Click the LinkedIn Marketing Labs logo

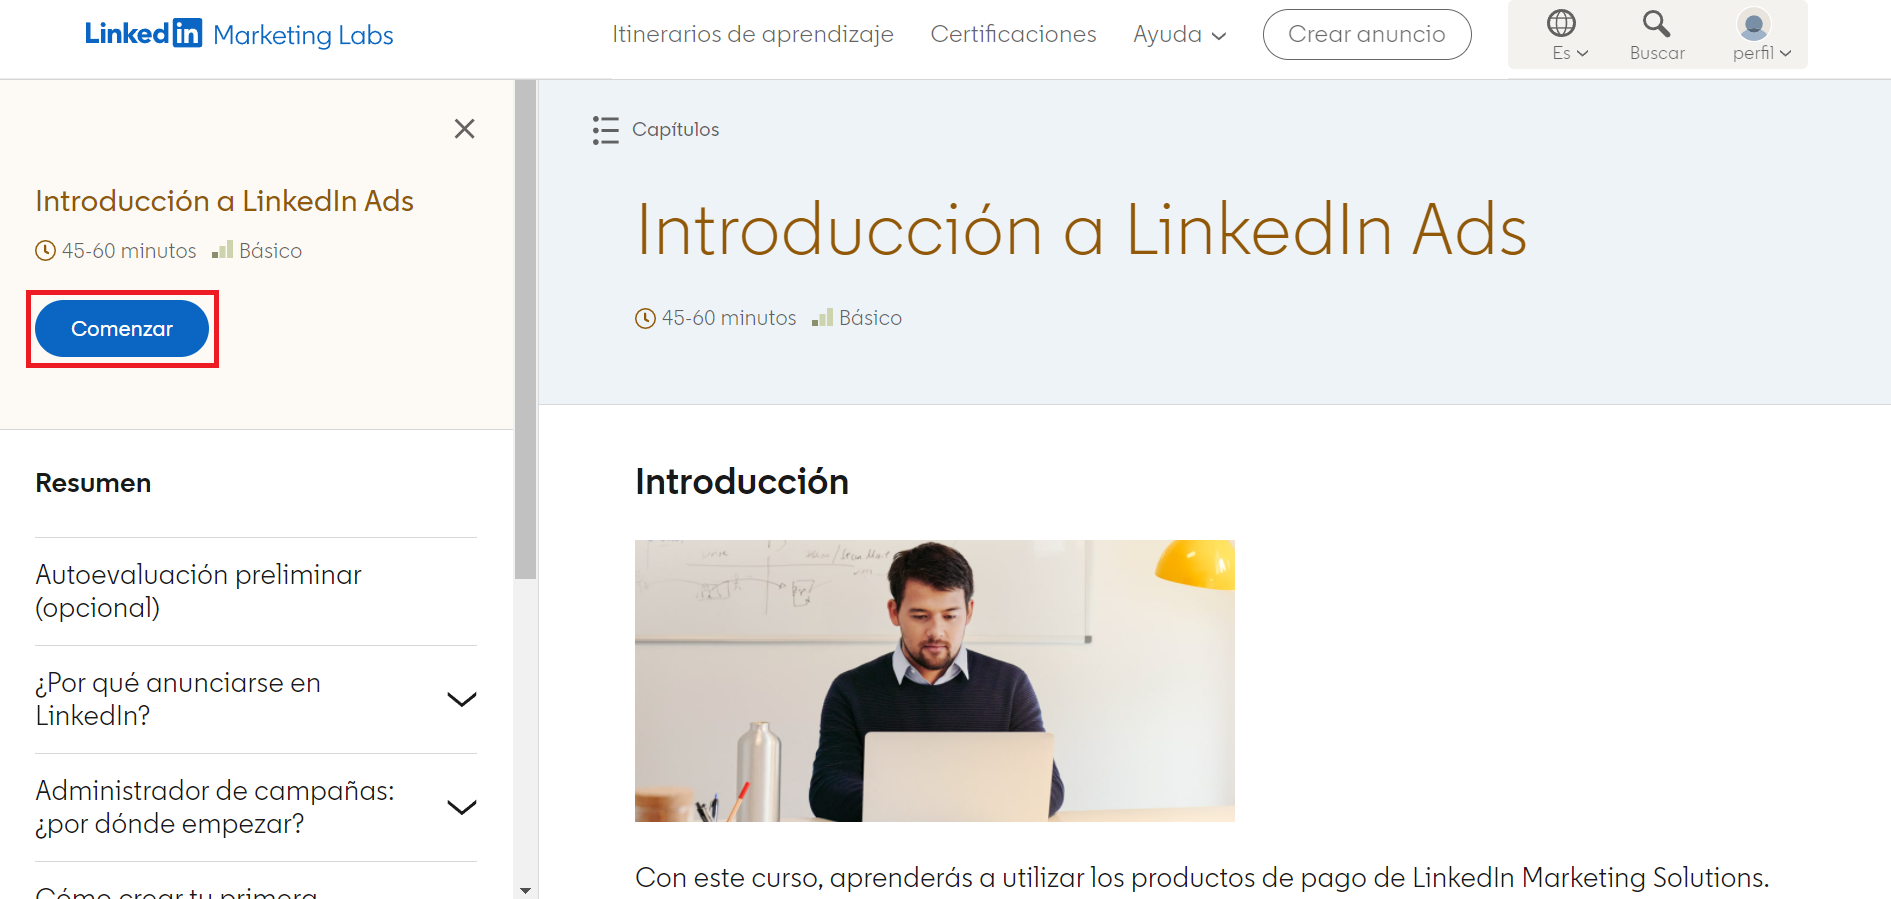239,34
